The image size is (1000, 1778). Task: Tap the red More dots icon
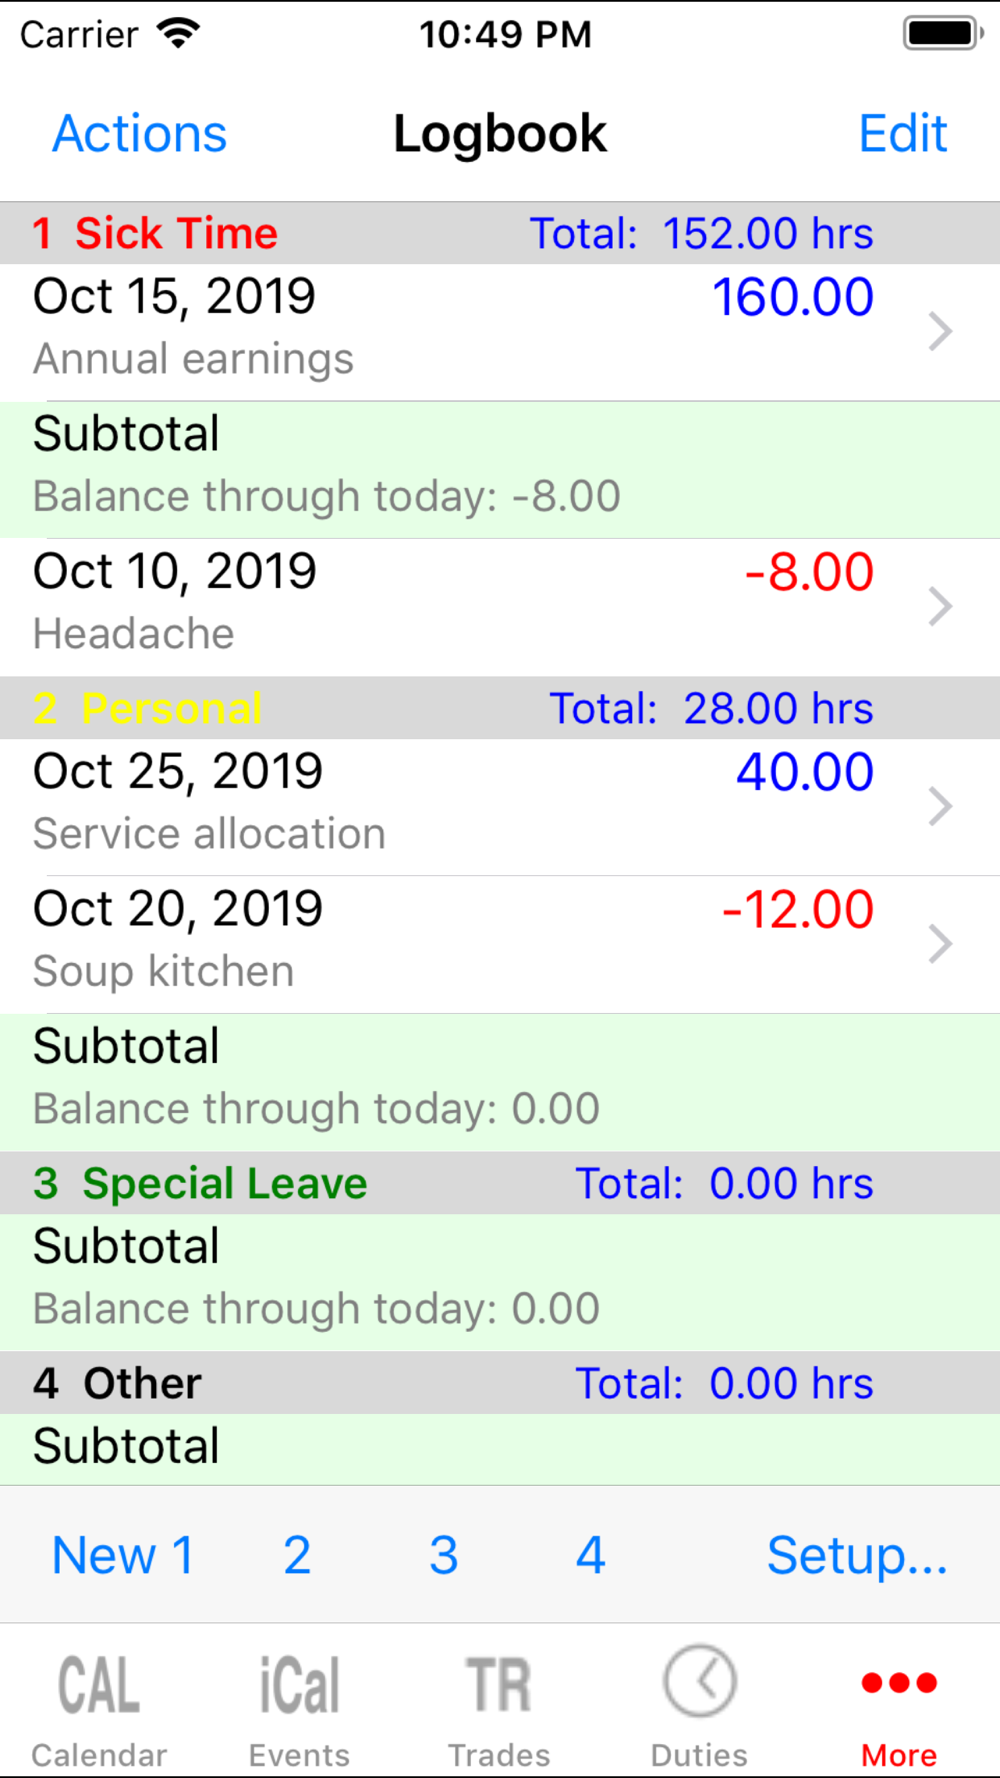click(899, 1684)
